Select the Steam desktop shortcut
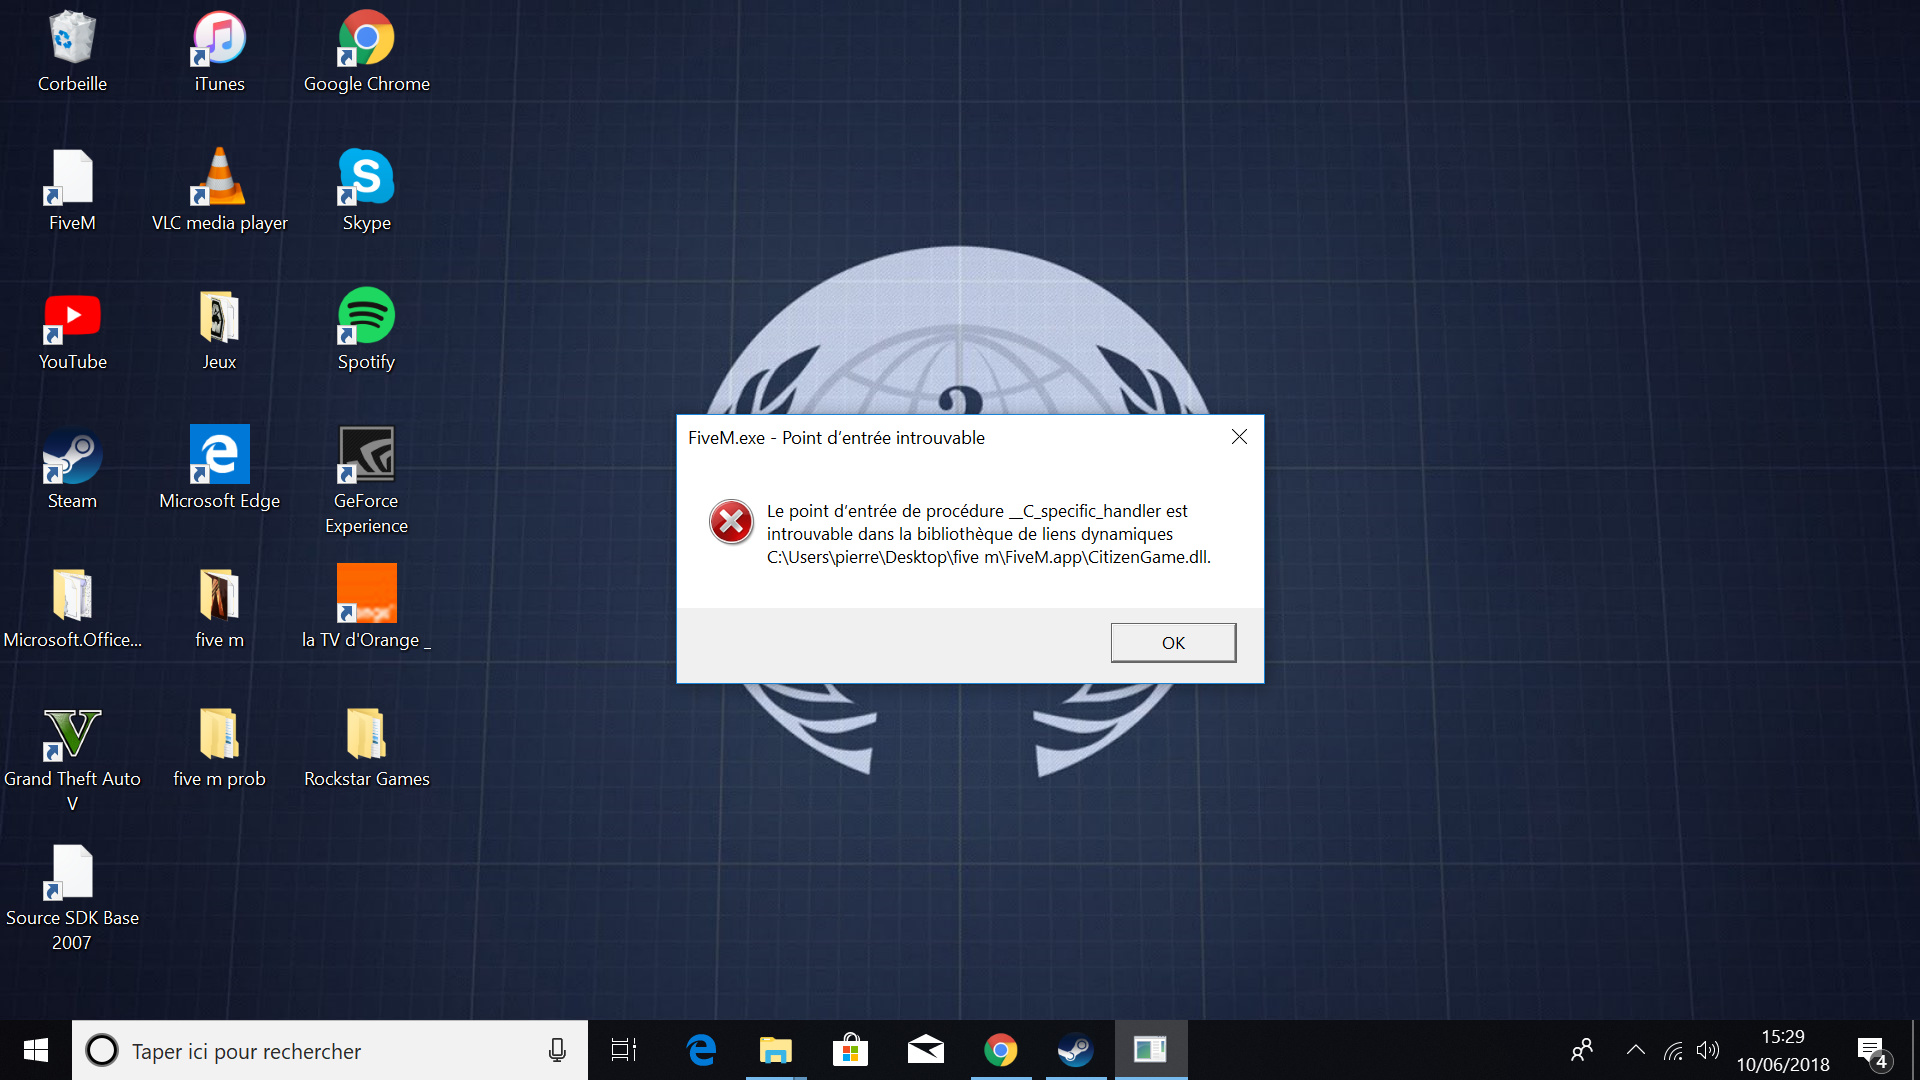The image size is (1920, 1080). coord(72,468)
